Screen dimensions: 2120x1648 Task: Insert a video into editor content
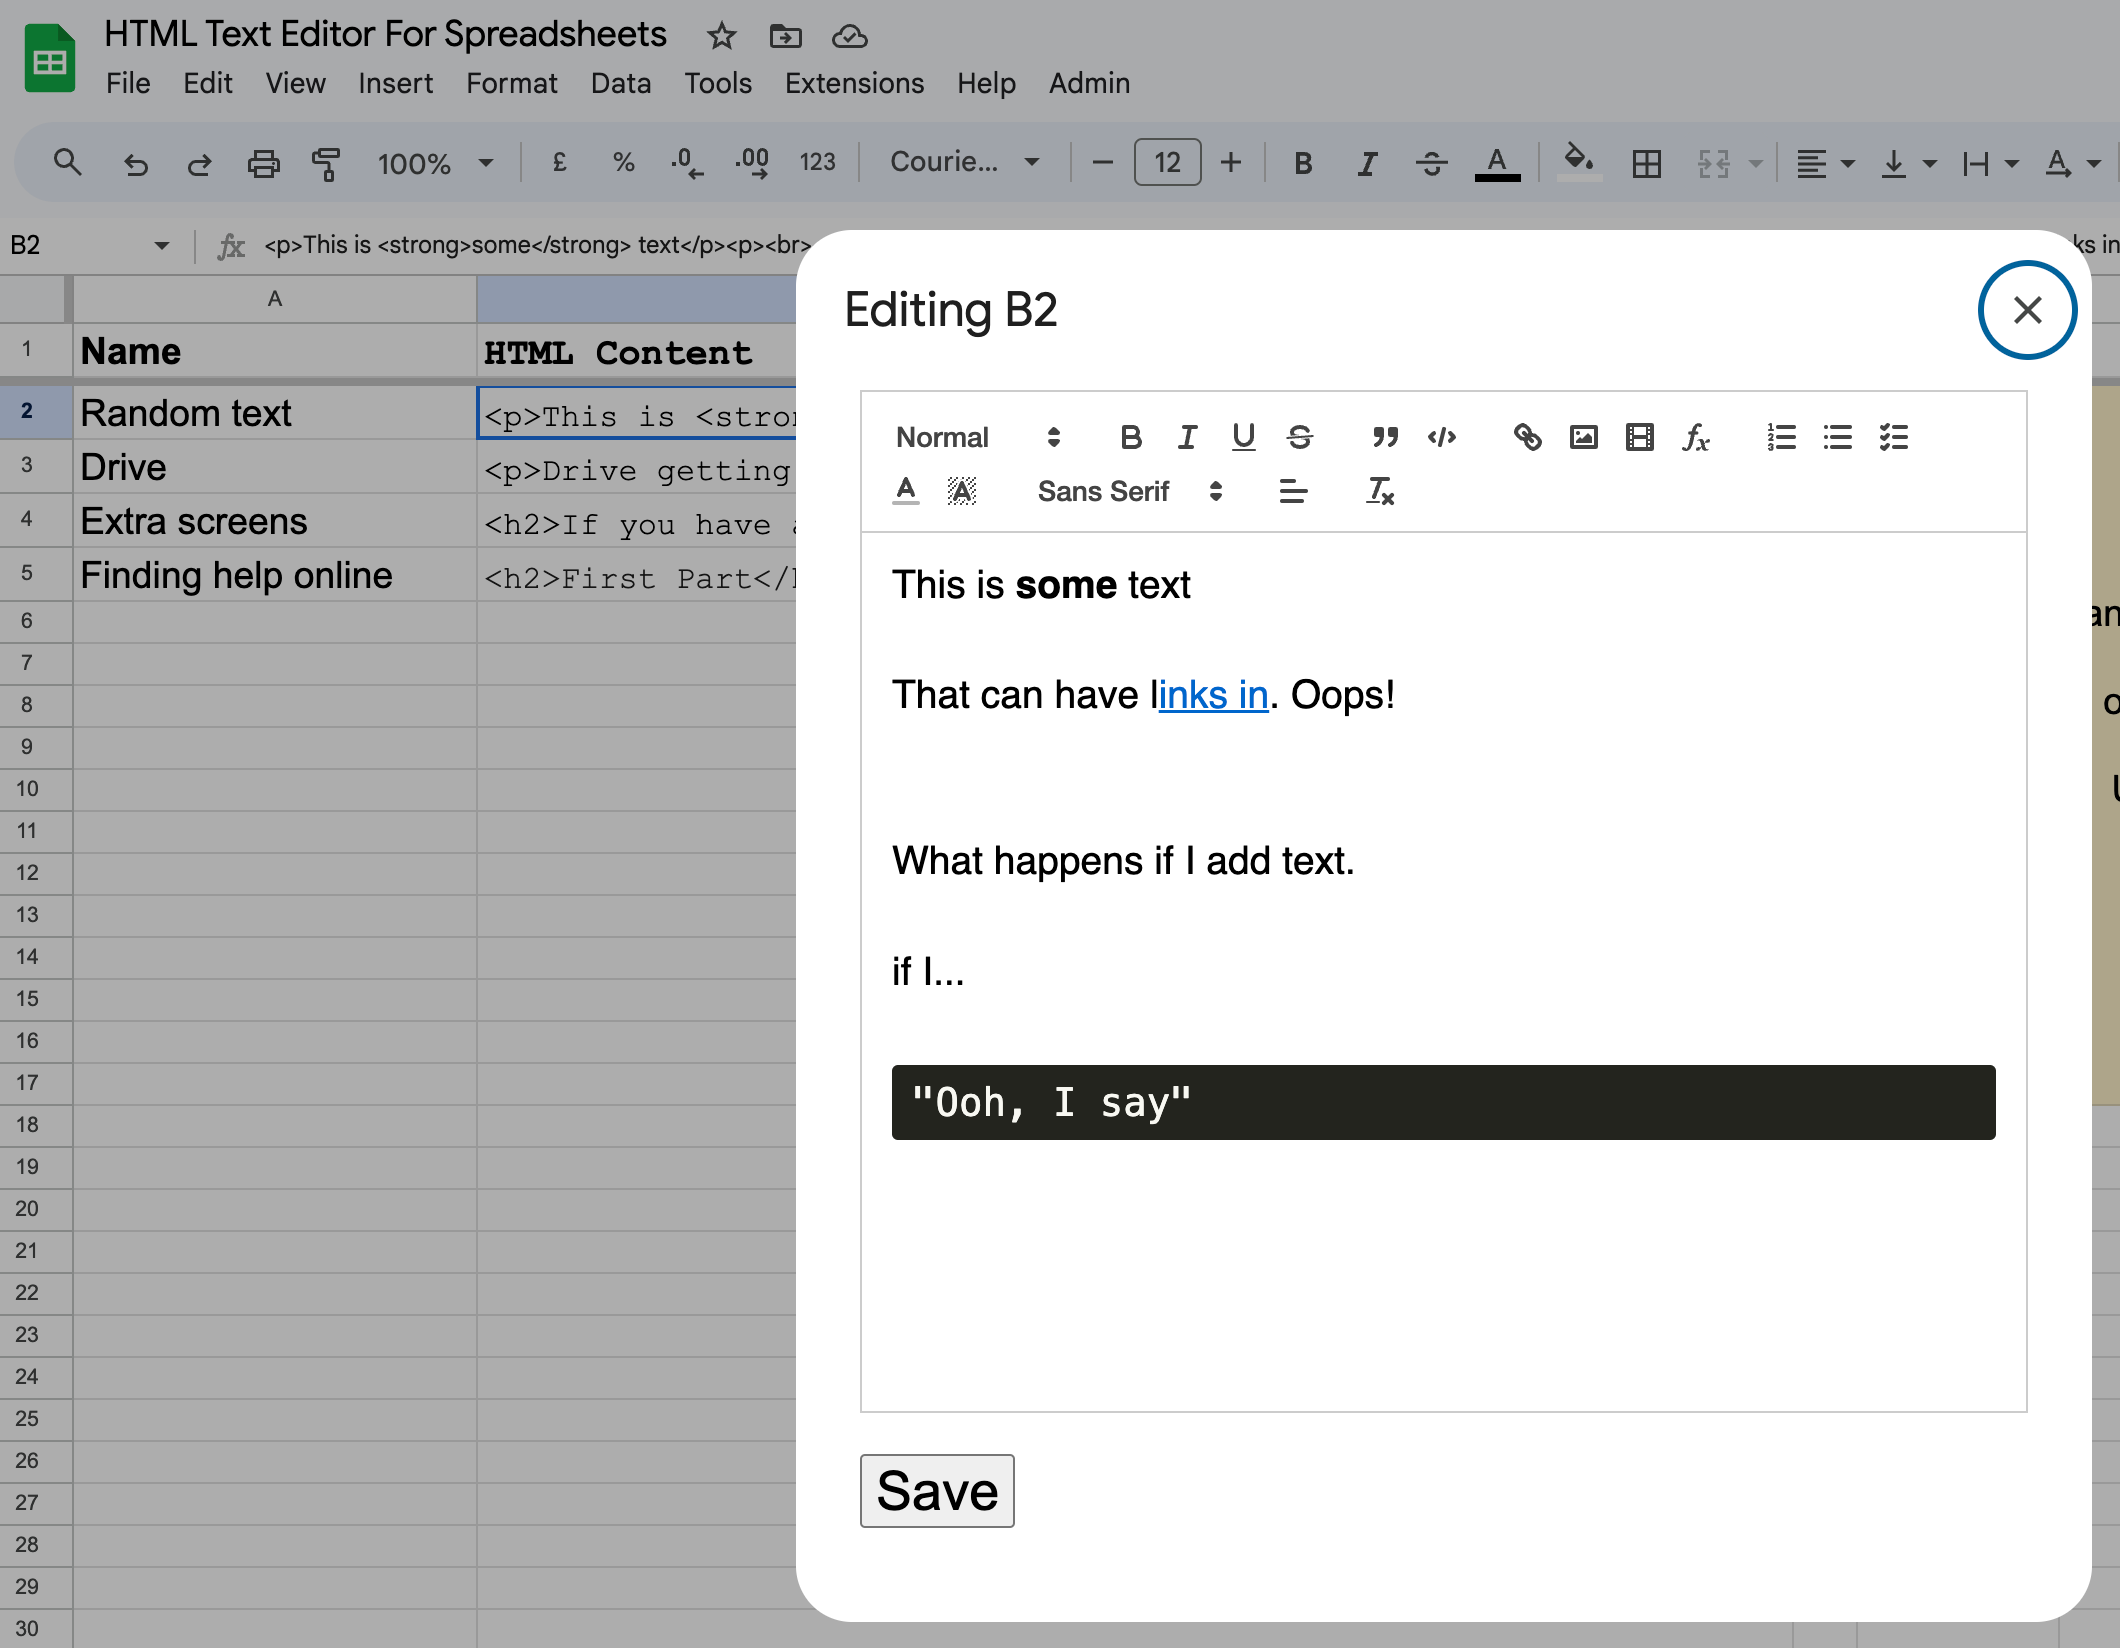click(x=1639, y=437)
